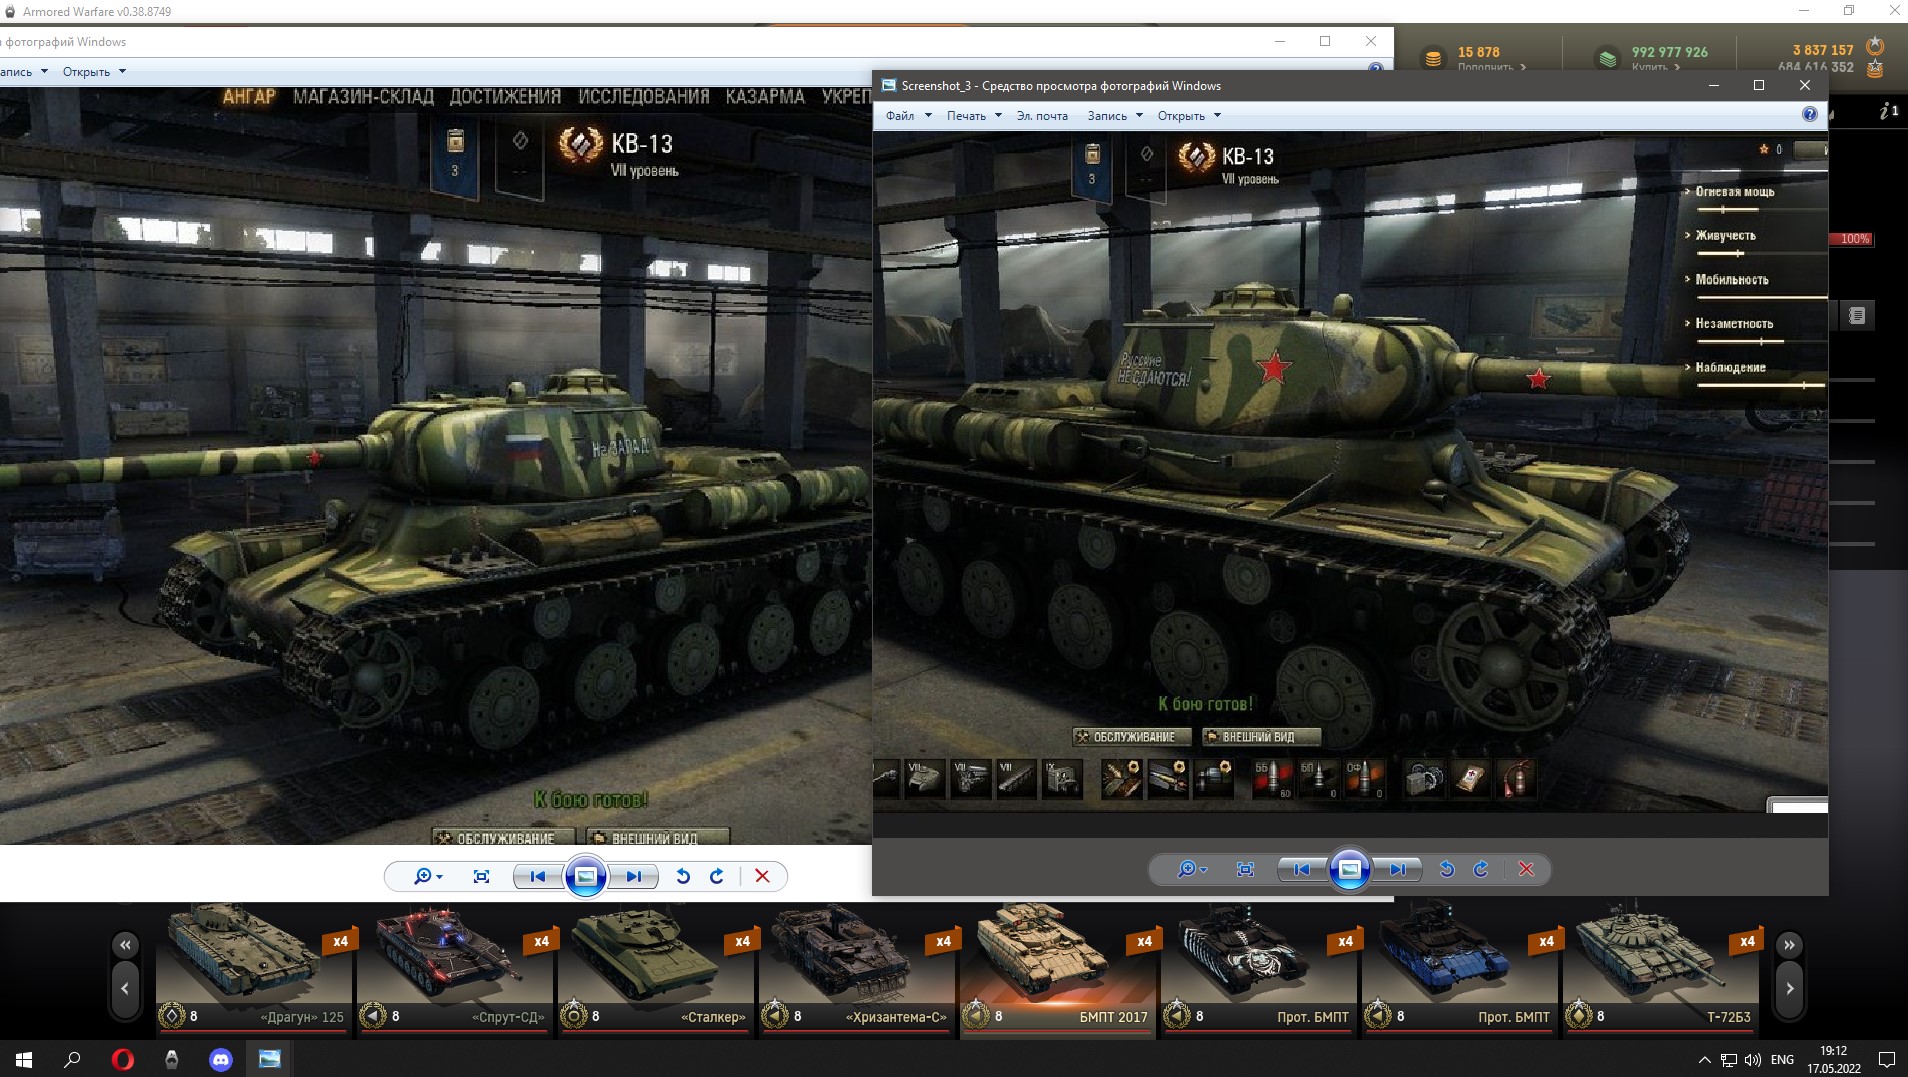Click Эл. почта in Screenshot_3 viewer
Viewport: 1908px width, 1077px height.
(1042, 116)
